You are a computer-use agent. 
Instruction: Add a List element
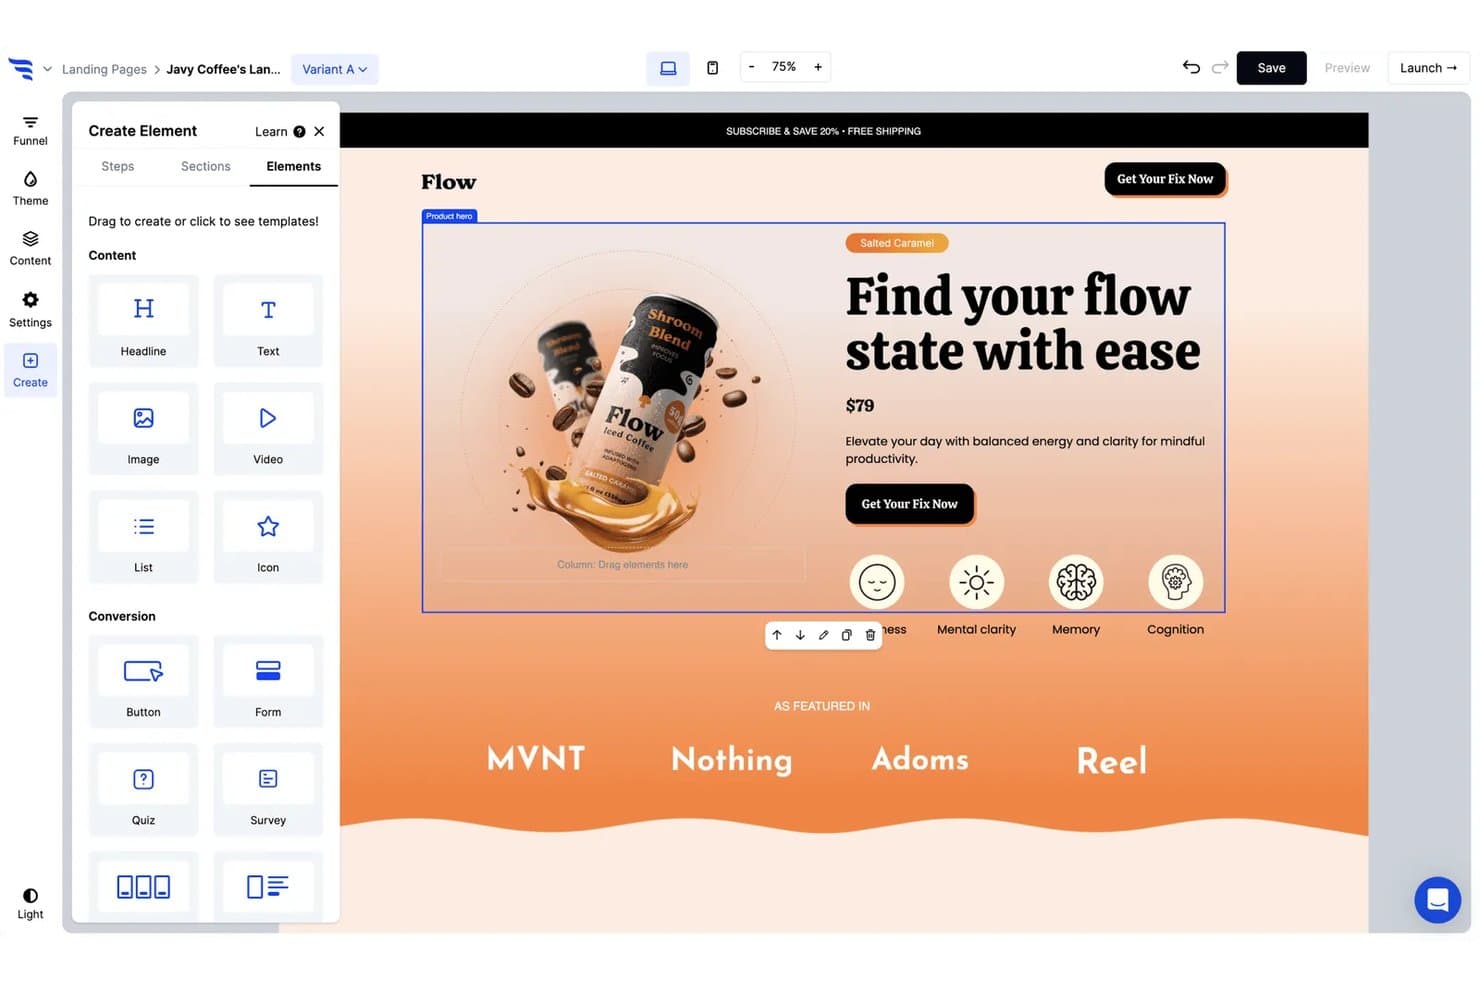[143, 536]
